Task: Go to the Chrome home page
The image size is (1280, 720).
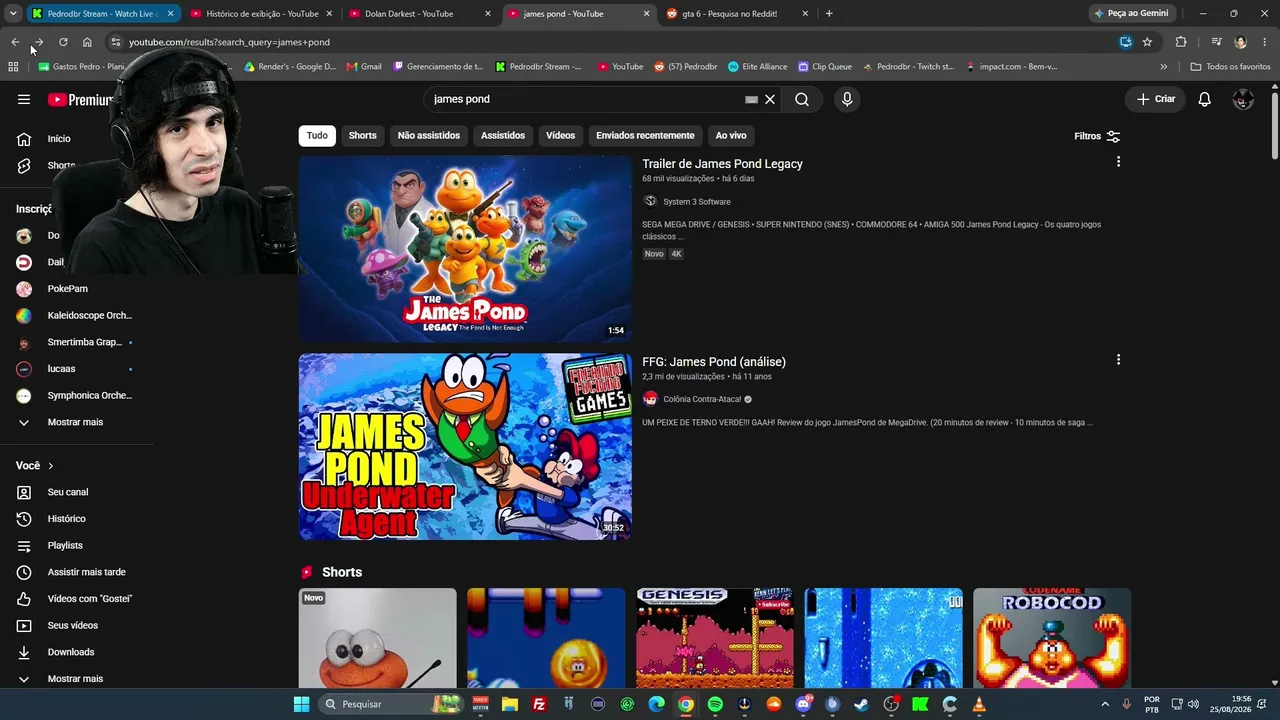Action: (x=87, y=42)
